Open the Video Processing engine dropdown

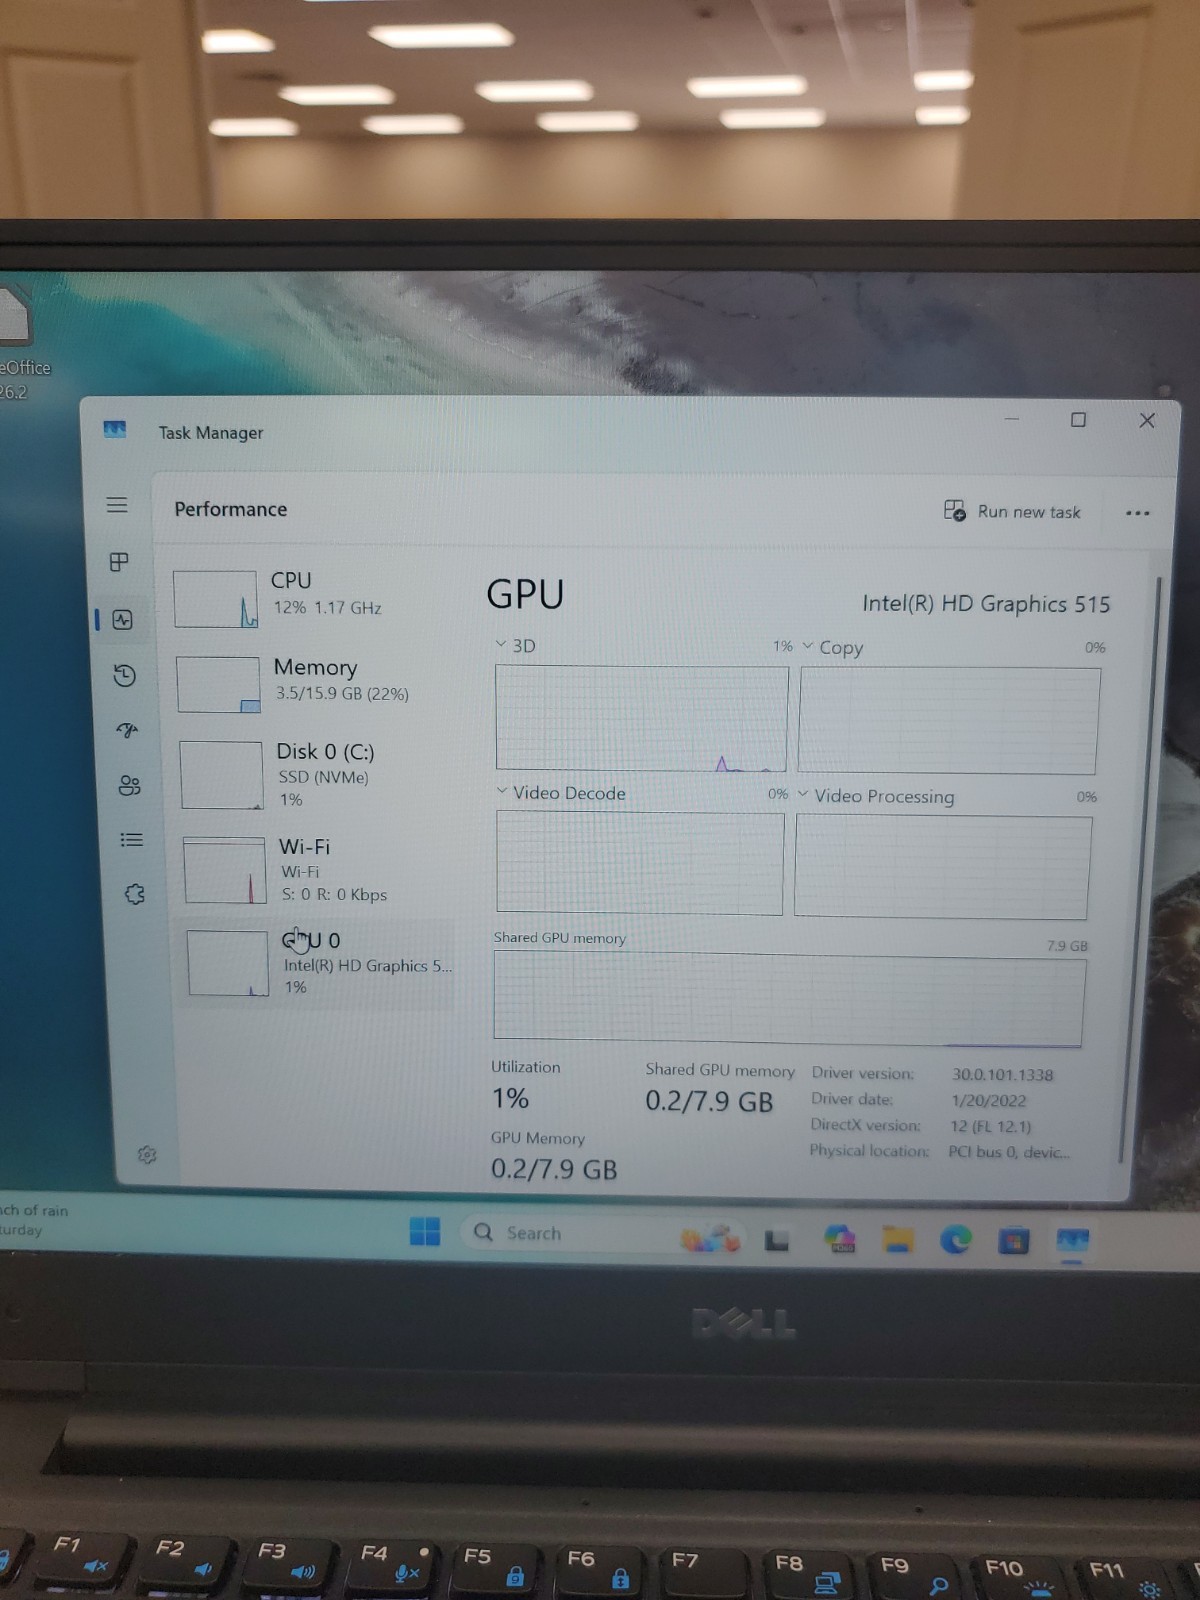[877, 796]
